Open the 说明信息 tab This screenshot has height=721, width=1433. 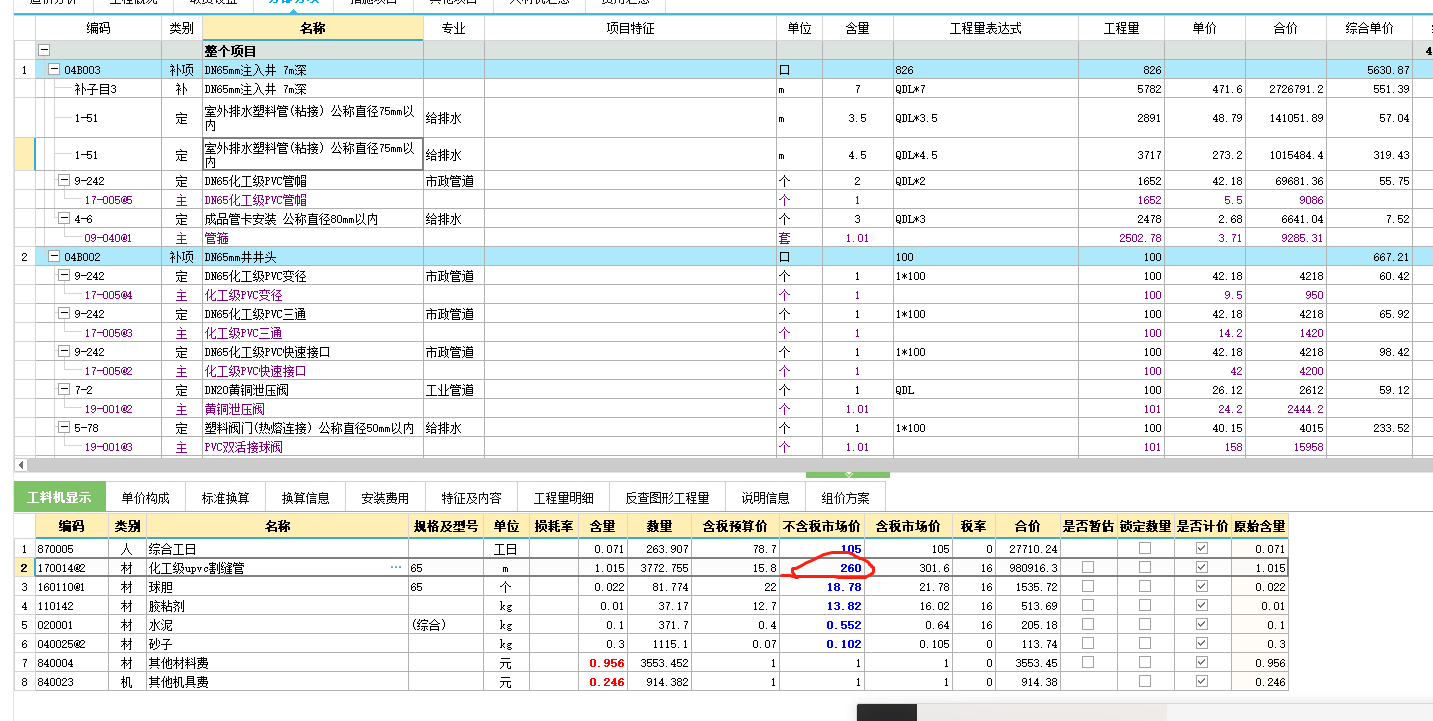pos(766,497)
